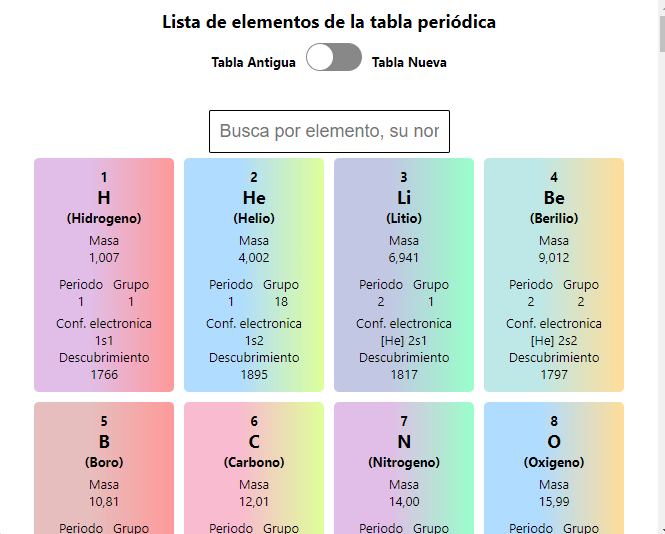This screenshot has height=534, width=665.
Task: Click the 'Li' symbol in the Litio card
Action: [404, 197]
